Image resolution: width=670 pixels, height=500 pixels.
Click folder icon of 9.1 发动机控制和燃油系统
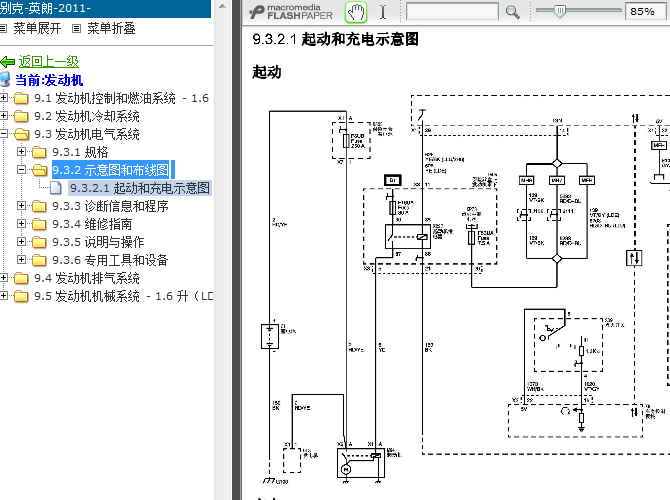click(21, 98)
